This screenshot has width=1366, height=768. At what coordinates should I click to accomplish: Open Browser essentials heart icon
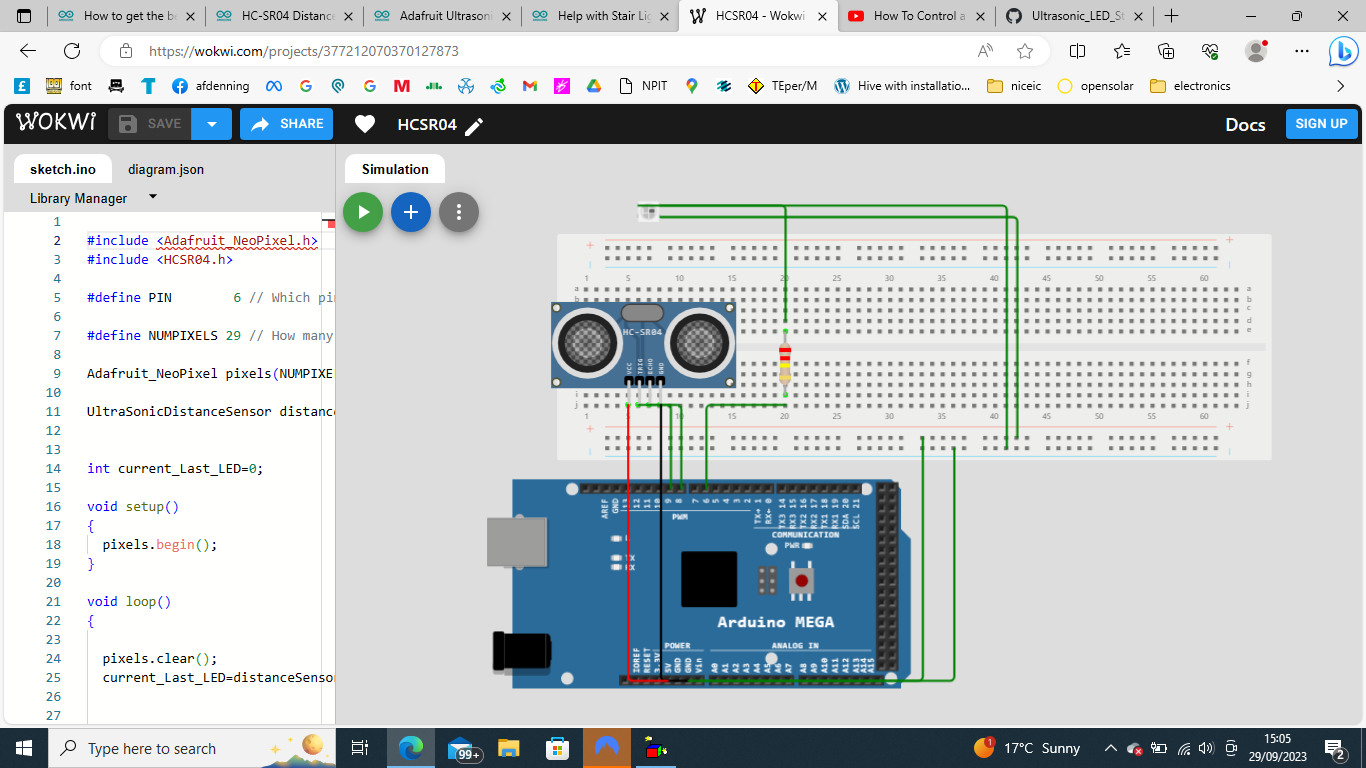(1210, 51)
